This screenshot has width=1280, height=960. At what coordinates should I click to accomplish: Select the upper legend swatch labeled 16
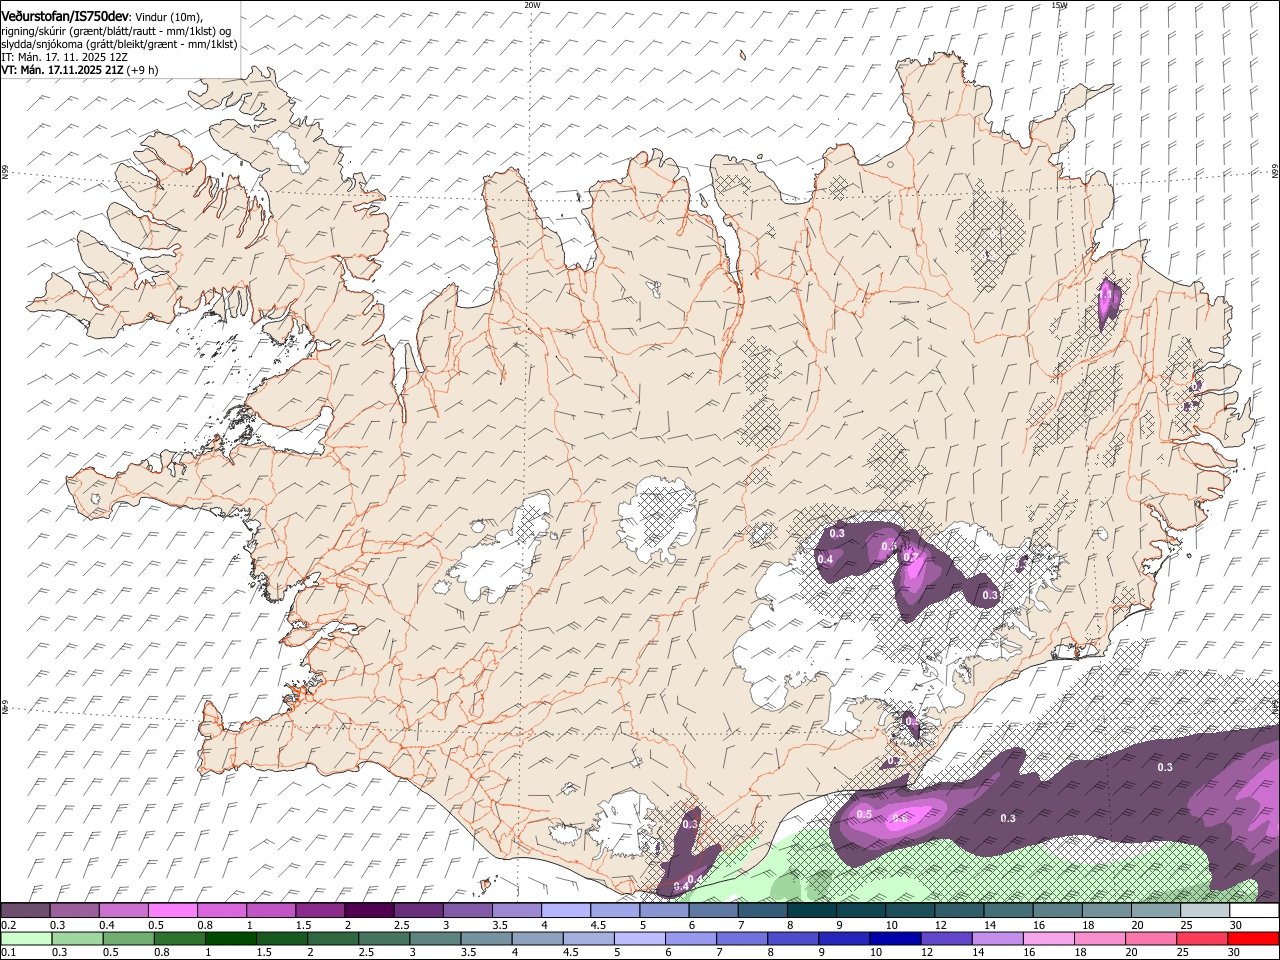(x=1057, y=911)
